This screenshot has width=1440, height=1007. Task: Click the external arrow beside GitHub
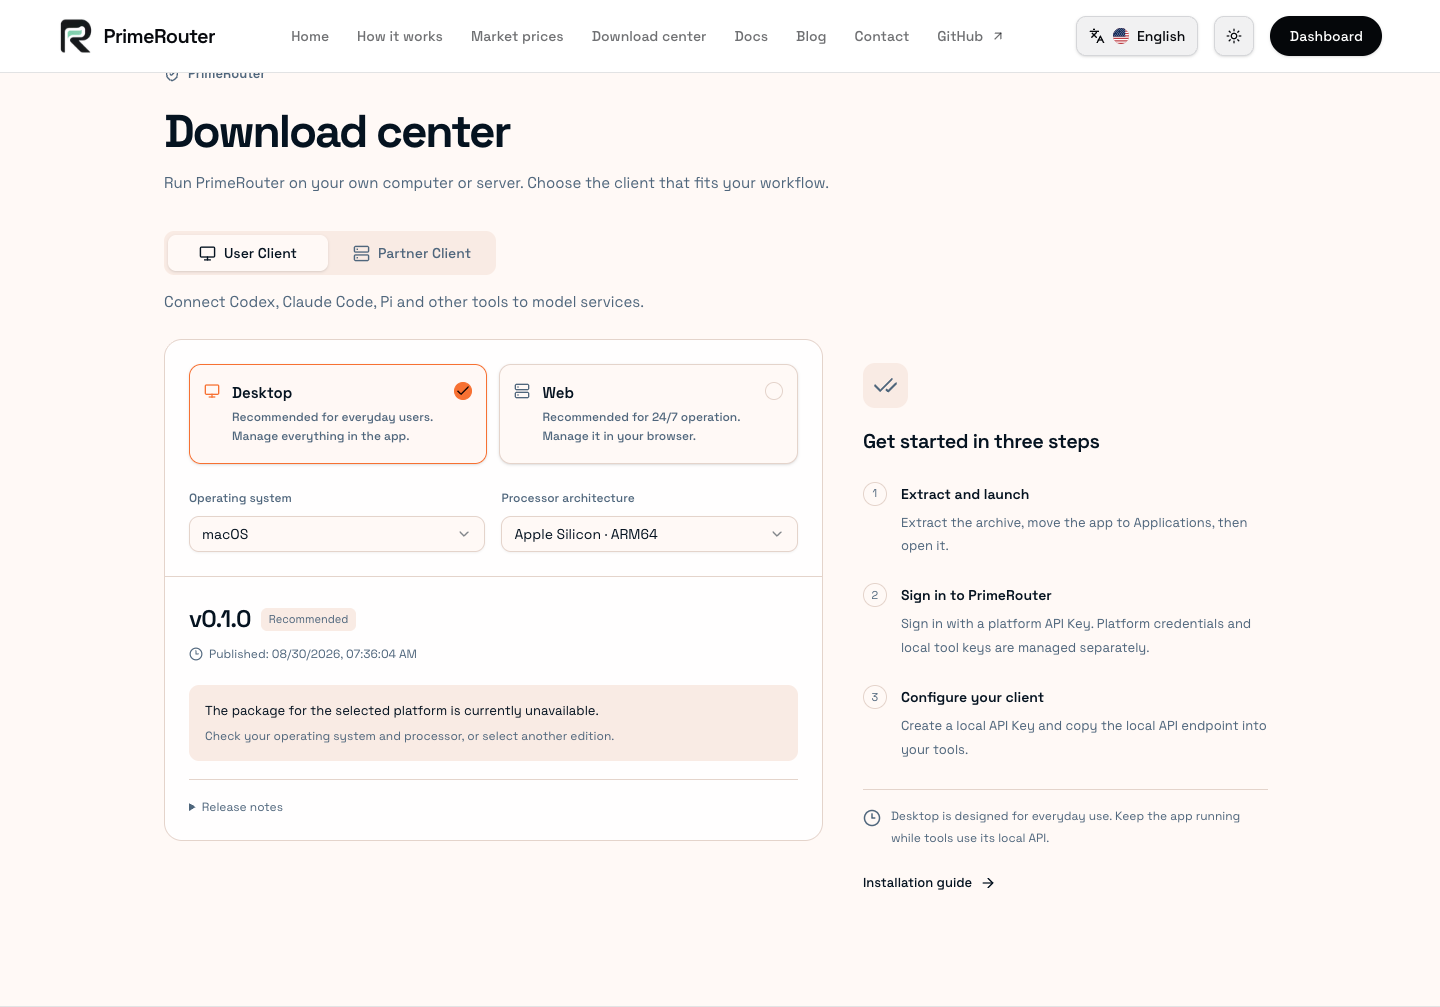(998, 36)
